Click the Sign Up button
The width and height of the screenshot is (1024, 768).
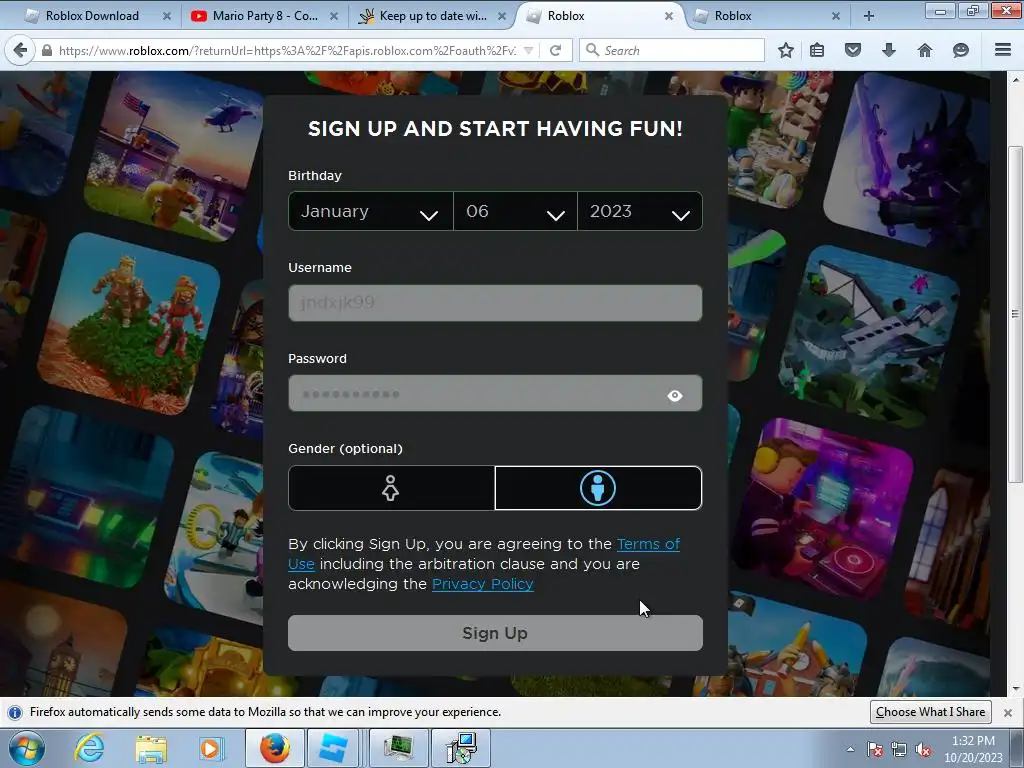tap(495, 633)
